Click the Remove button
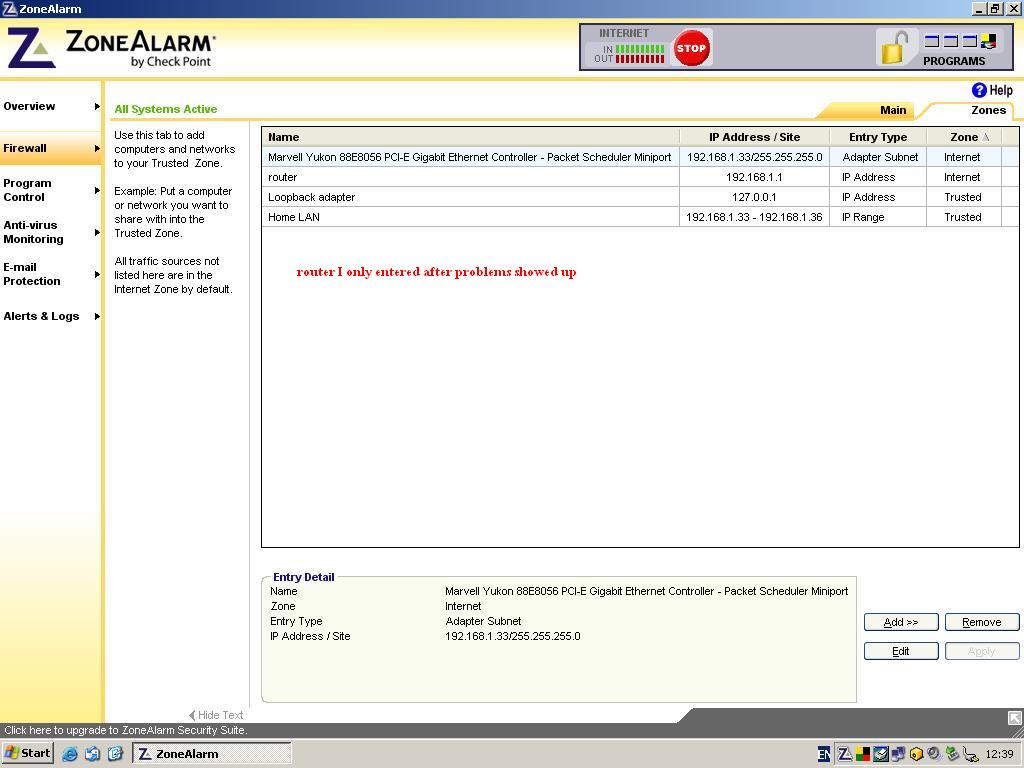The image size is (1024, 768). coord(982,622)
